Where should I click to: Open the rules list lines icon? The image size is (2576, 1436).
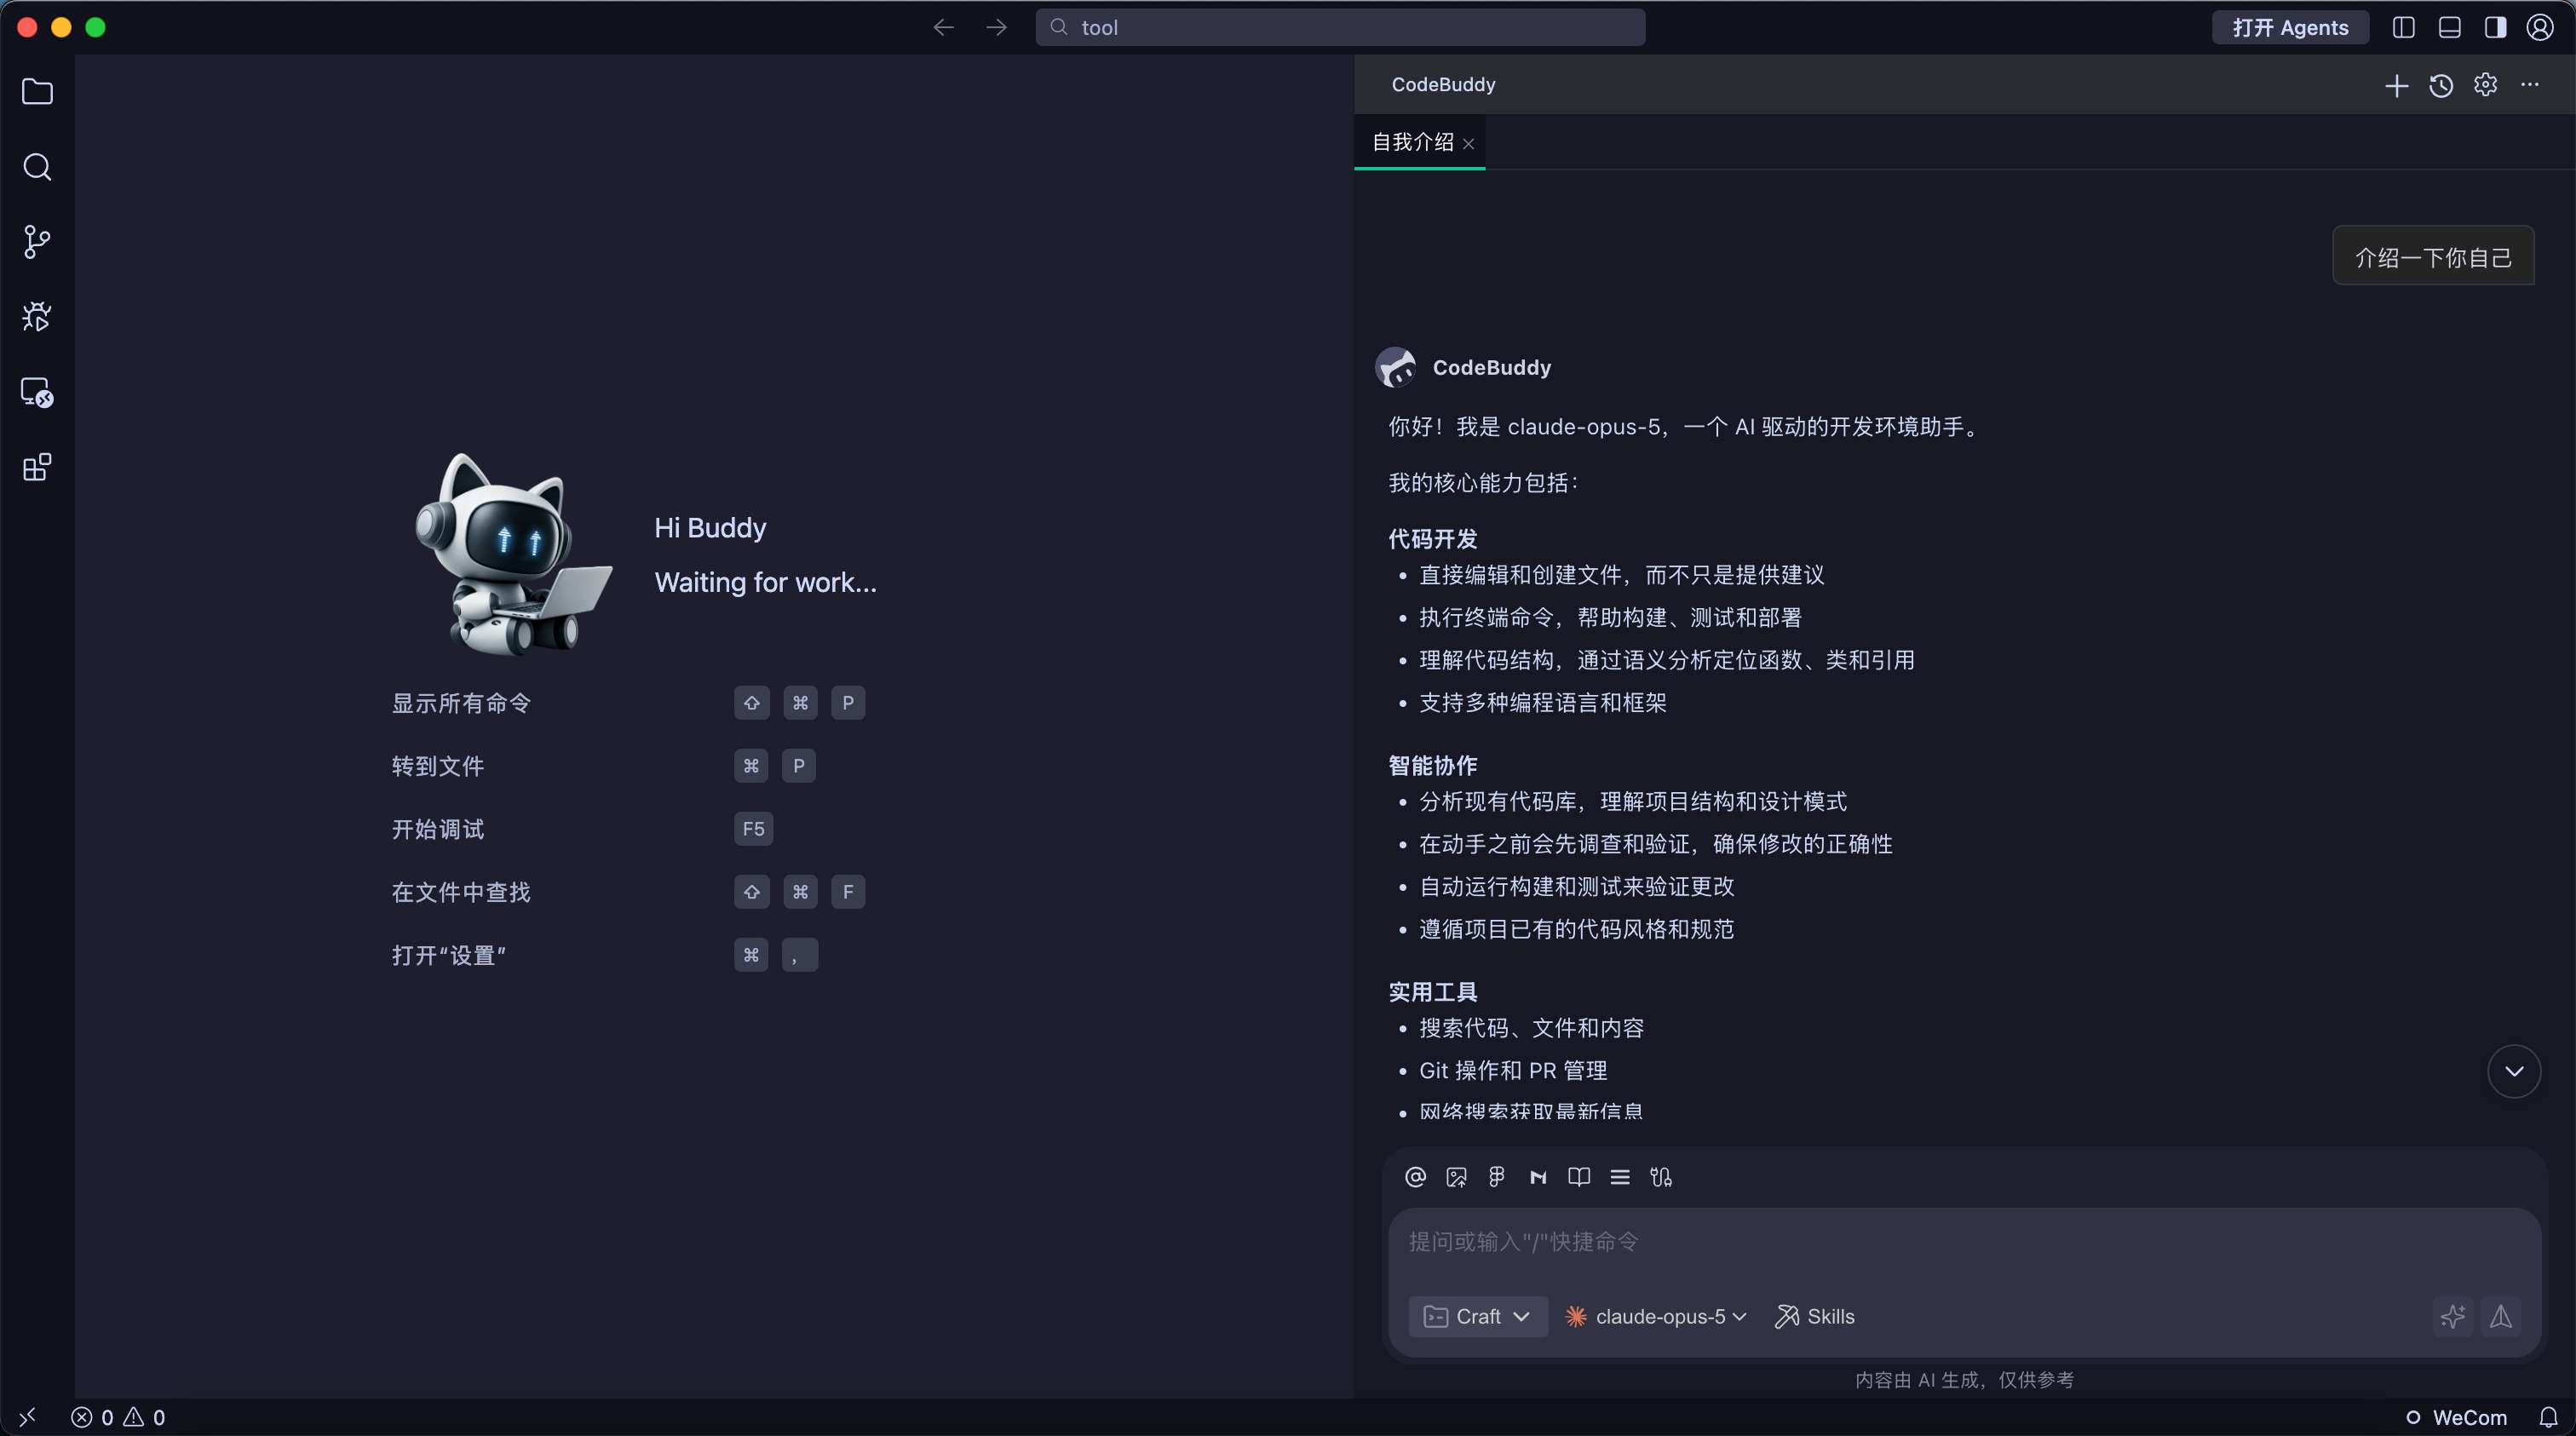1620,1177
